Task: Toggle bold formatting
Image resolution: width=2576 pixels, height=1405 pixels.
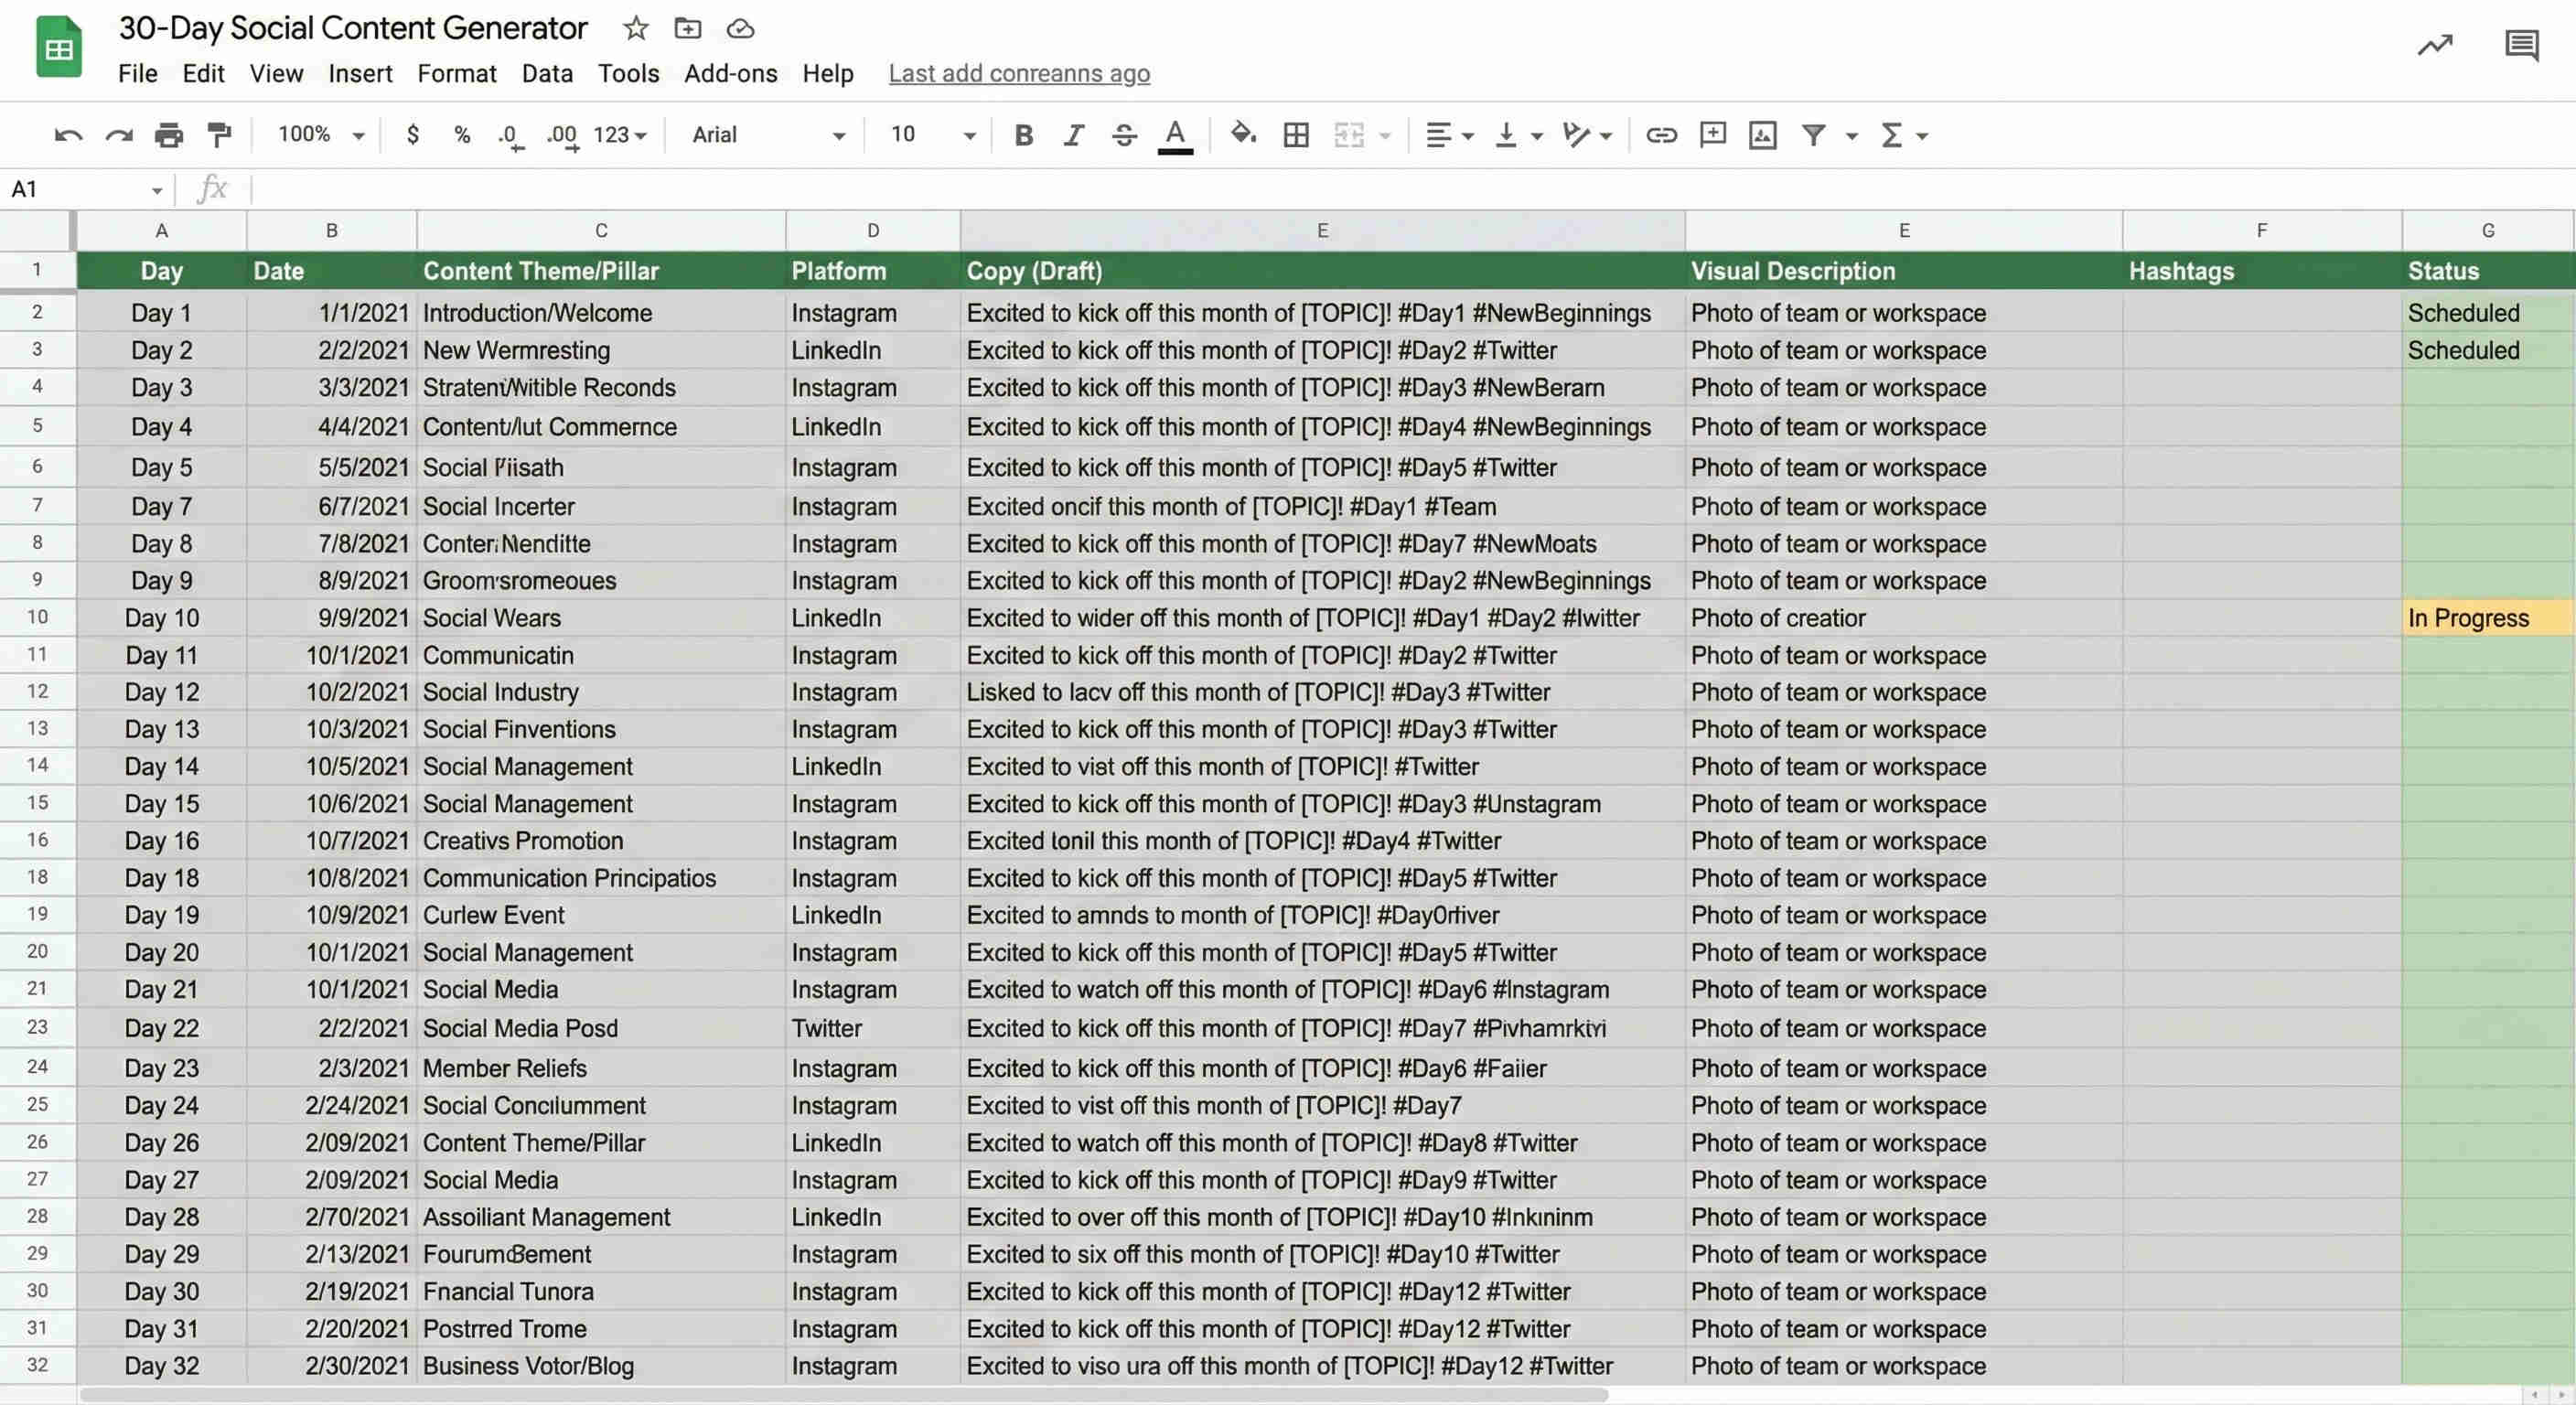Action: coord(1023,135)
